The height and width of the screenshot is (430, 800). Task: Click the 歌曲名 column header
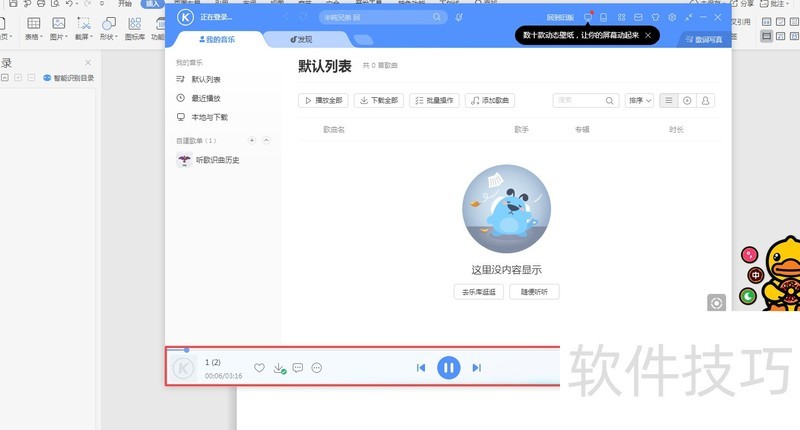coord(334,130)
